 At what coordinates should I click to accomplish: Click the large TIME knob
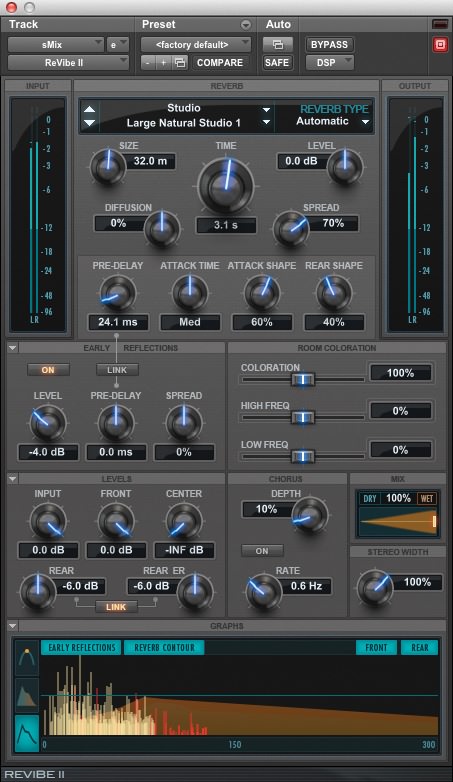coord(226,186)
